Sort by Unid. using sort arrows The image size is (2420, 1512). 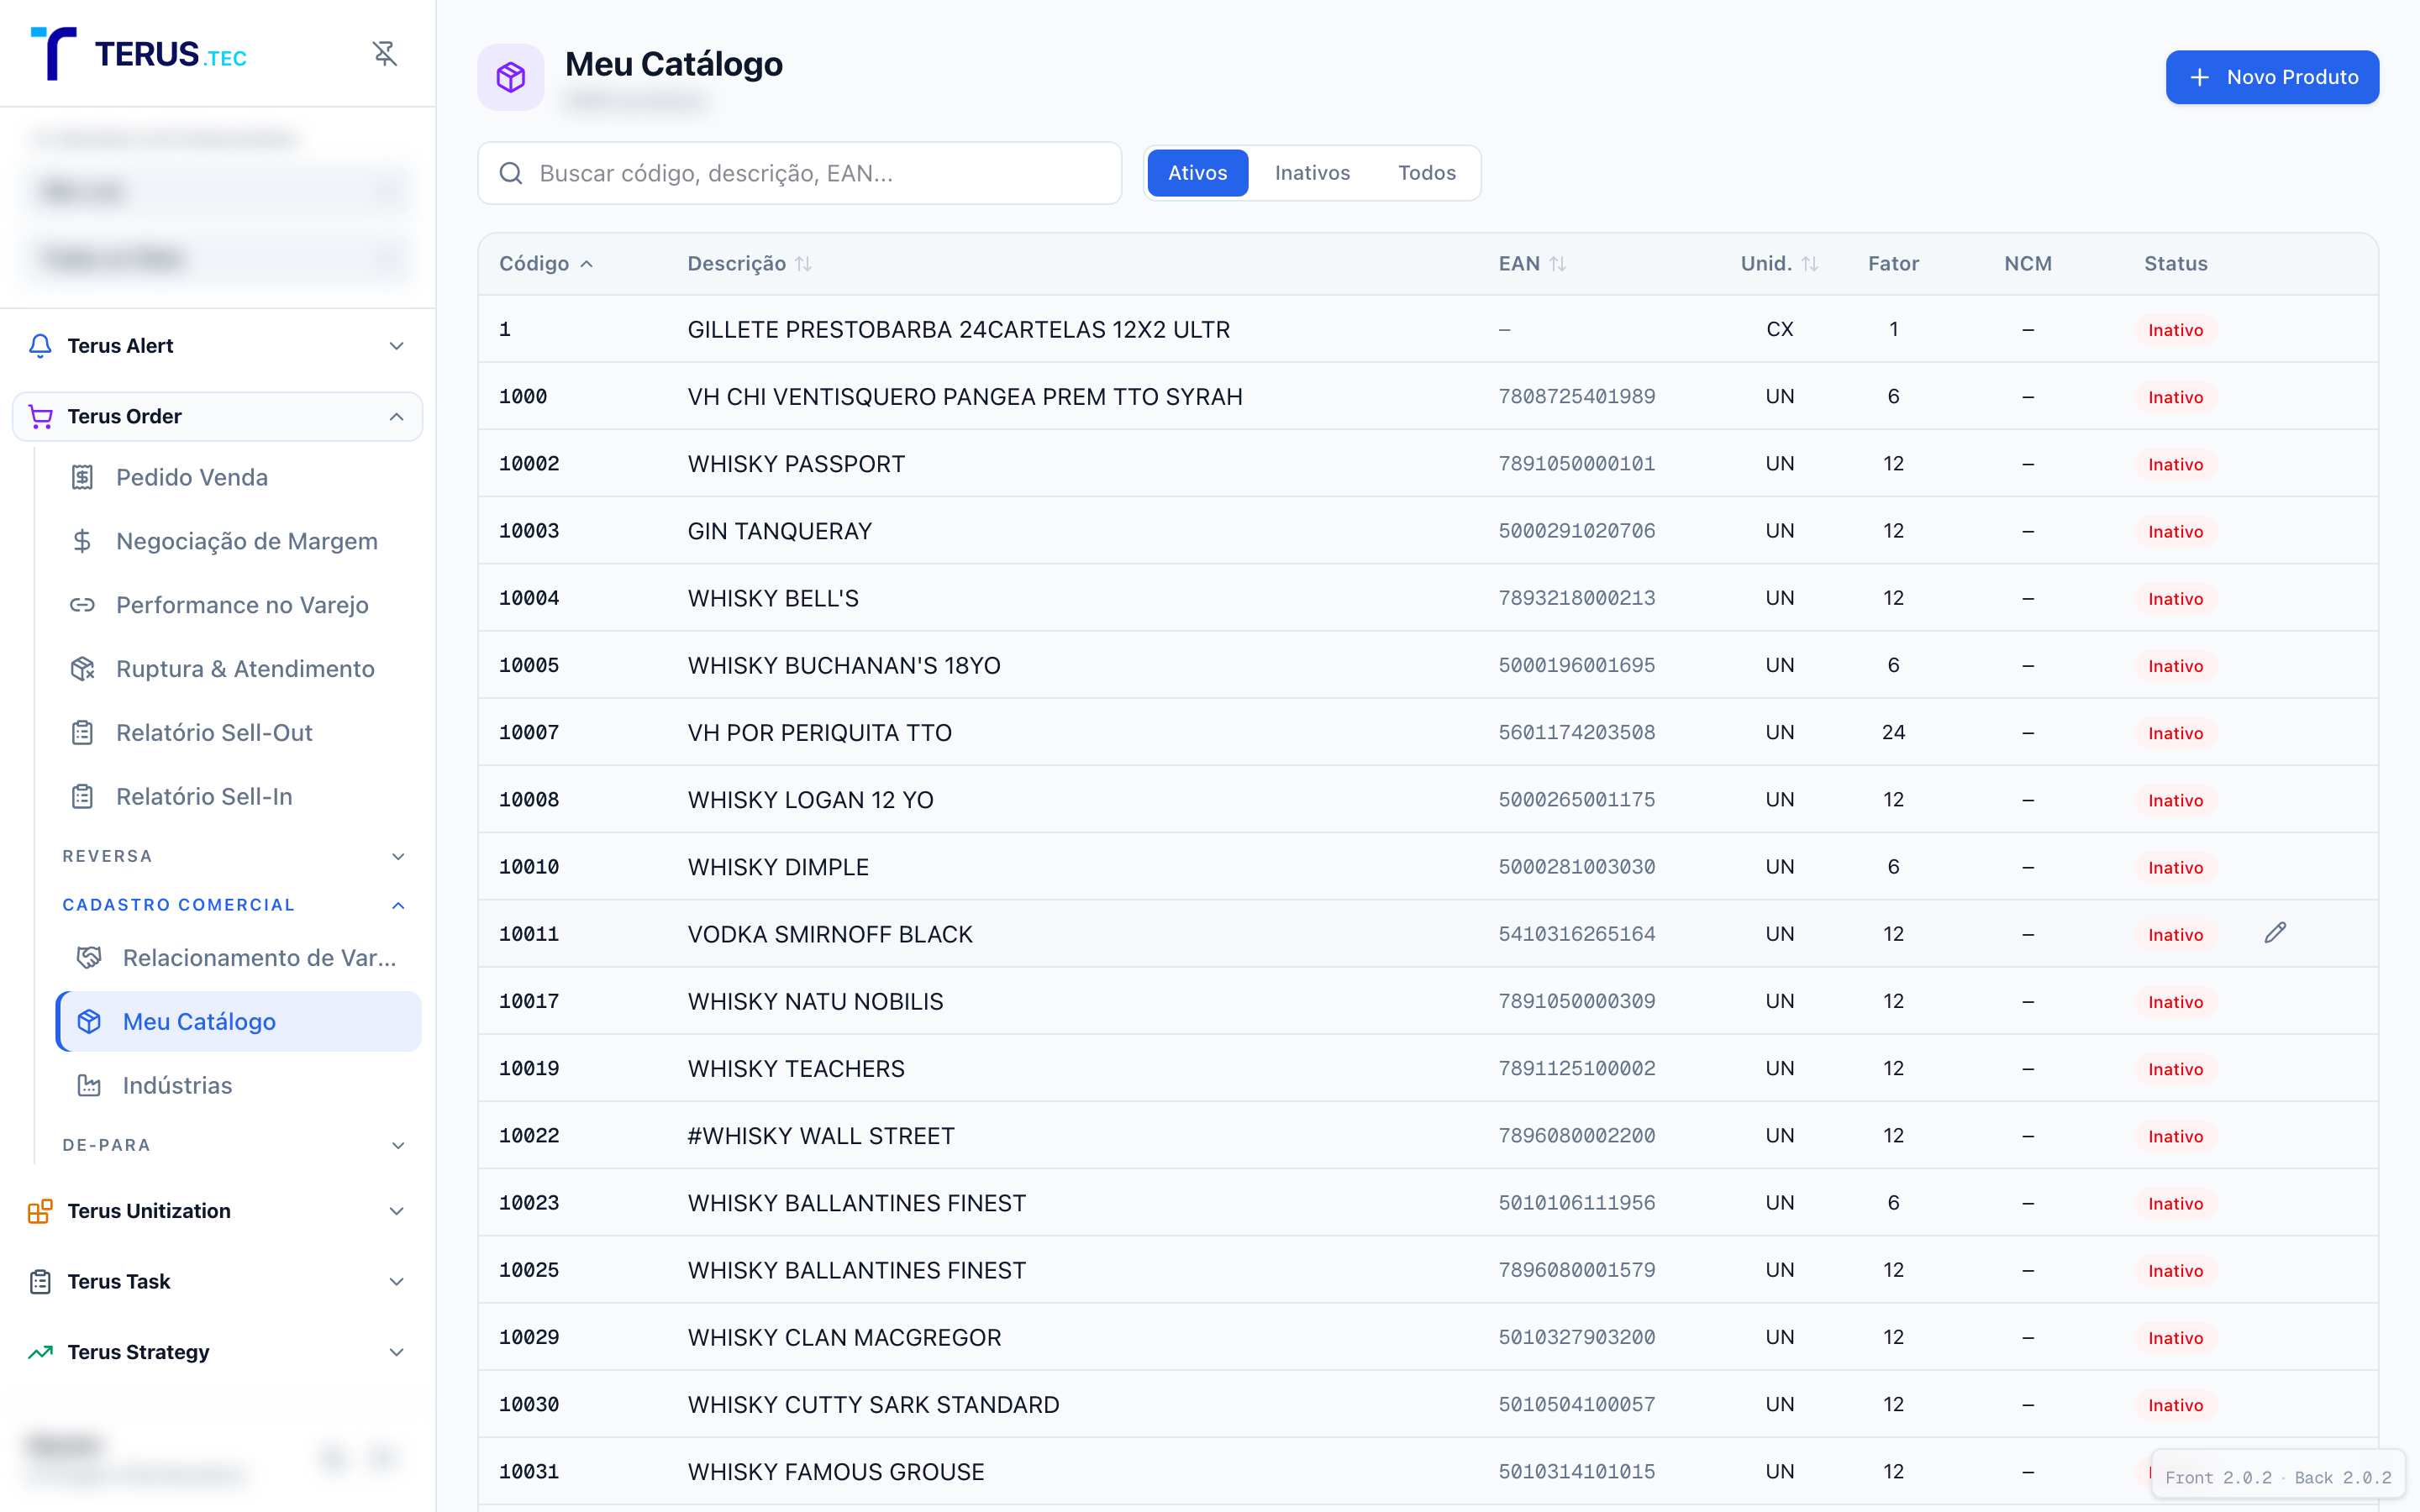pyautogui.click(x=1810, y=264)
